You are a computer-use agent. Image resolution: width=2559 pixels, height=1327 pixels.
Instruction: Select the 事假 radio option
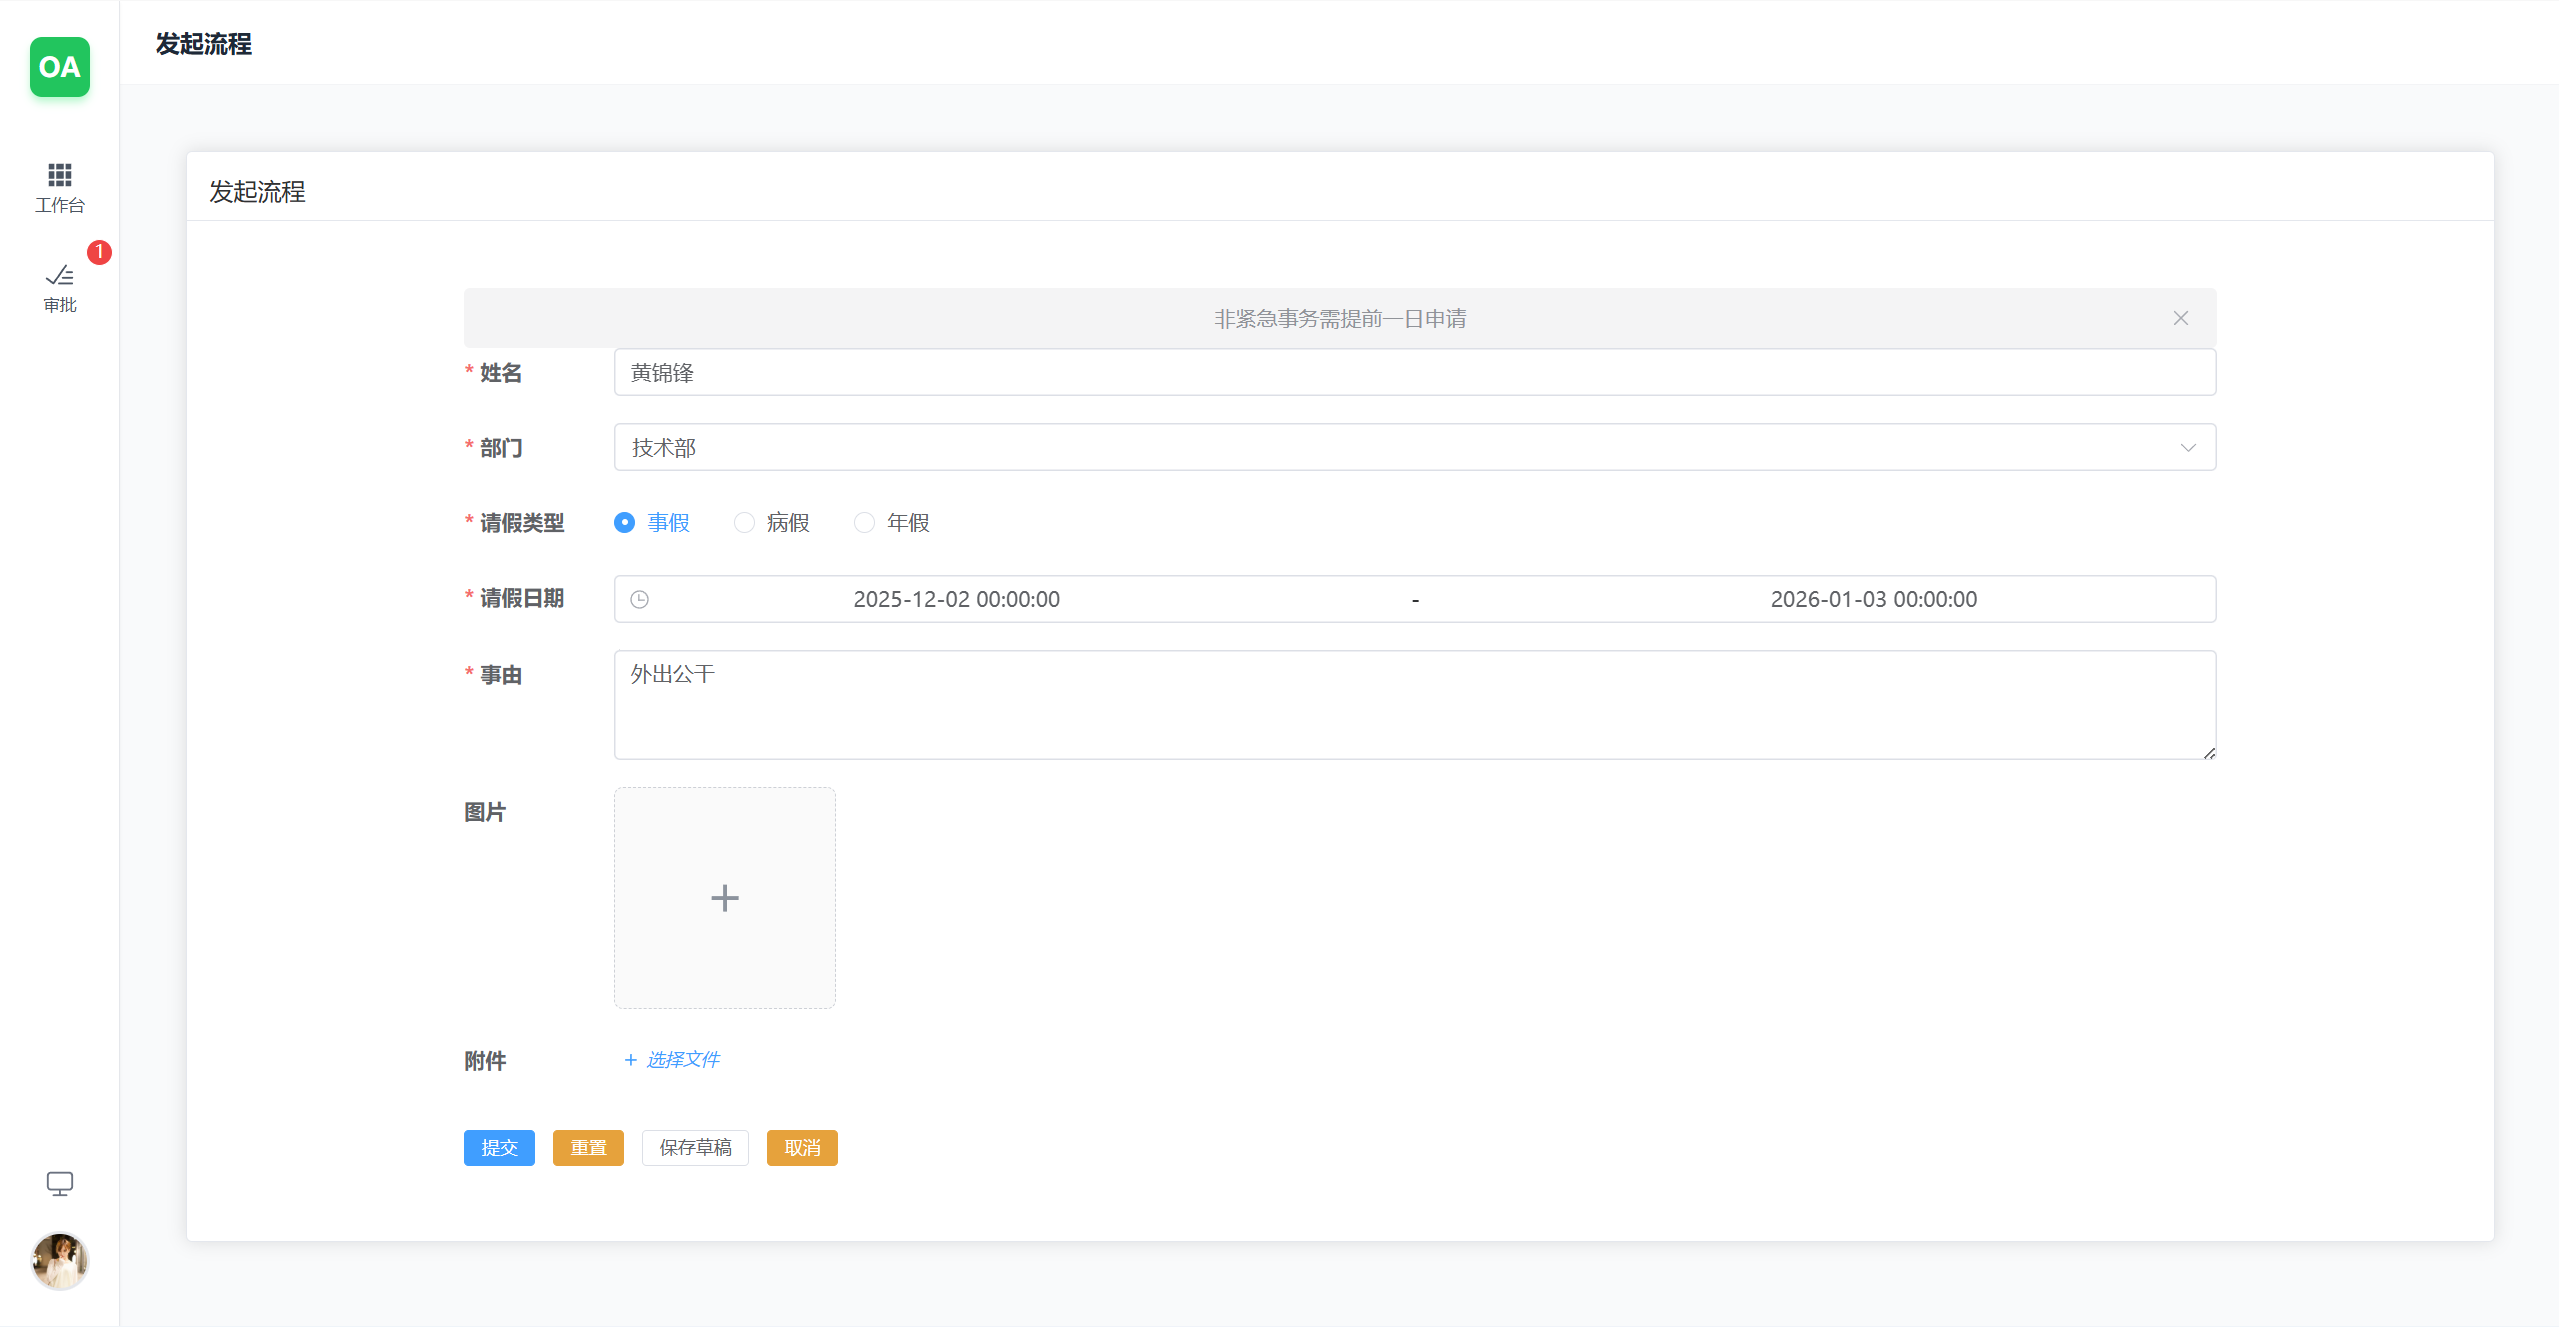625,523
